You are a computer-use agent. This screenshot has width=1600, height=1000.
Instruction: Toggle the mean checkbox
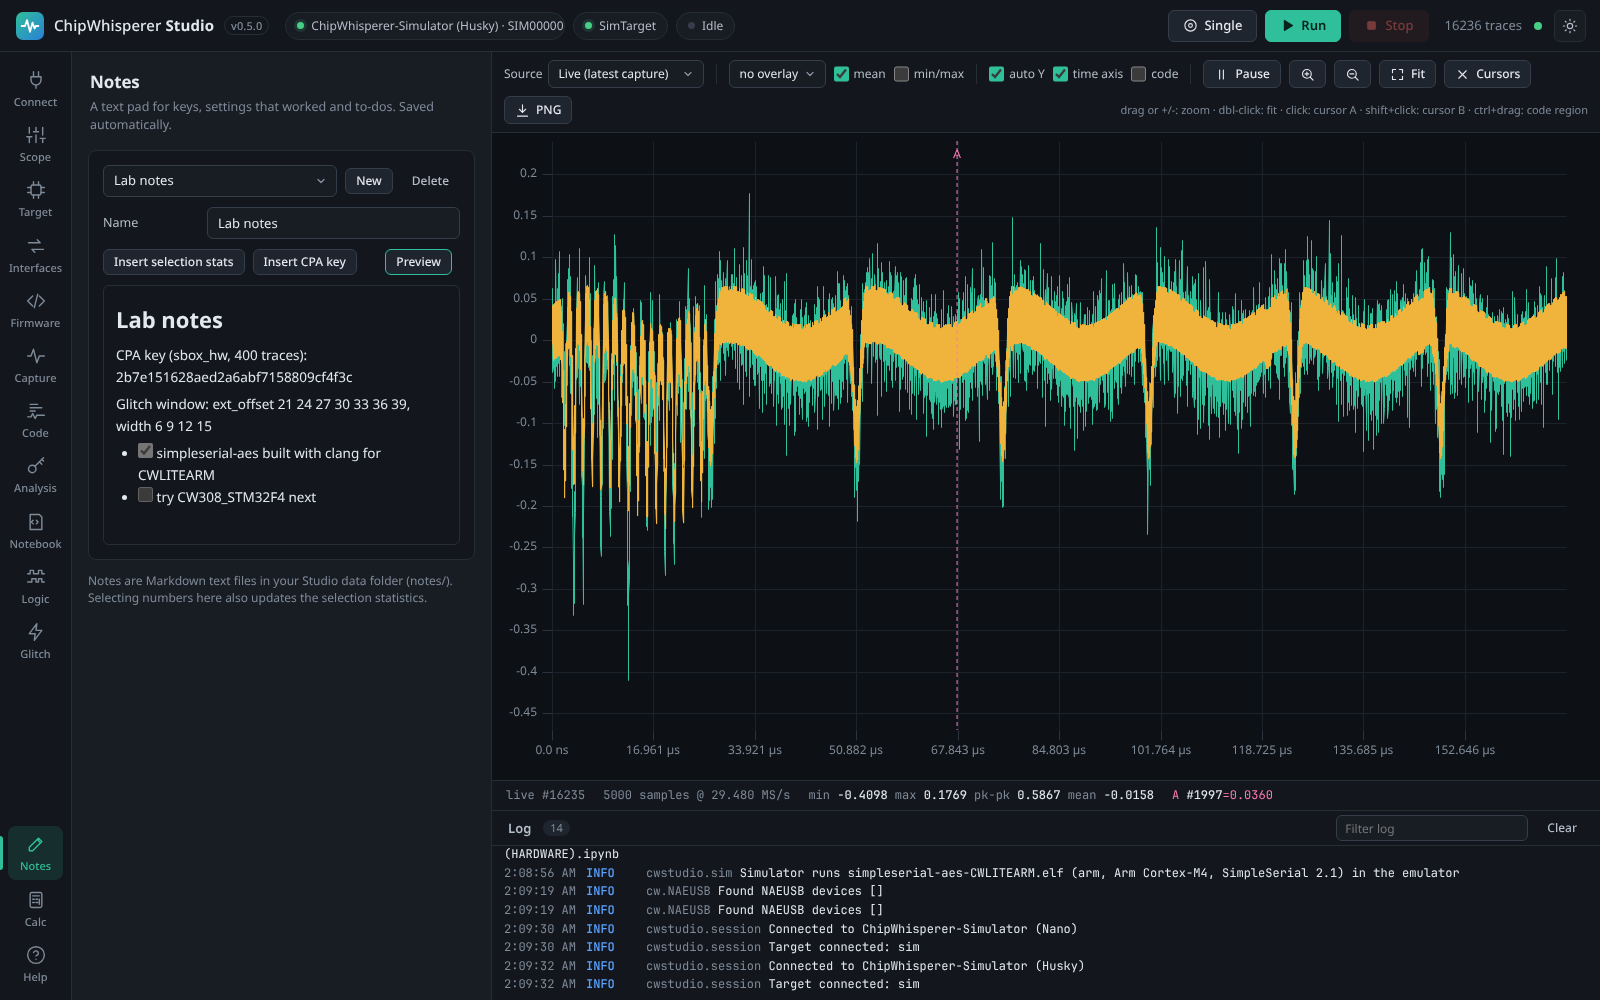tap(841, 74)
